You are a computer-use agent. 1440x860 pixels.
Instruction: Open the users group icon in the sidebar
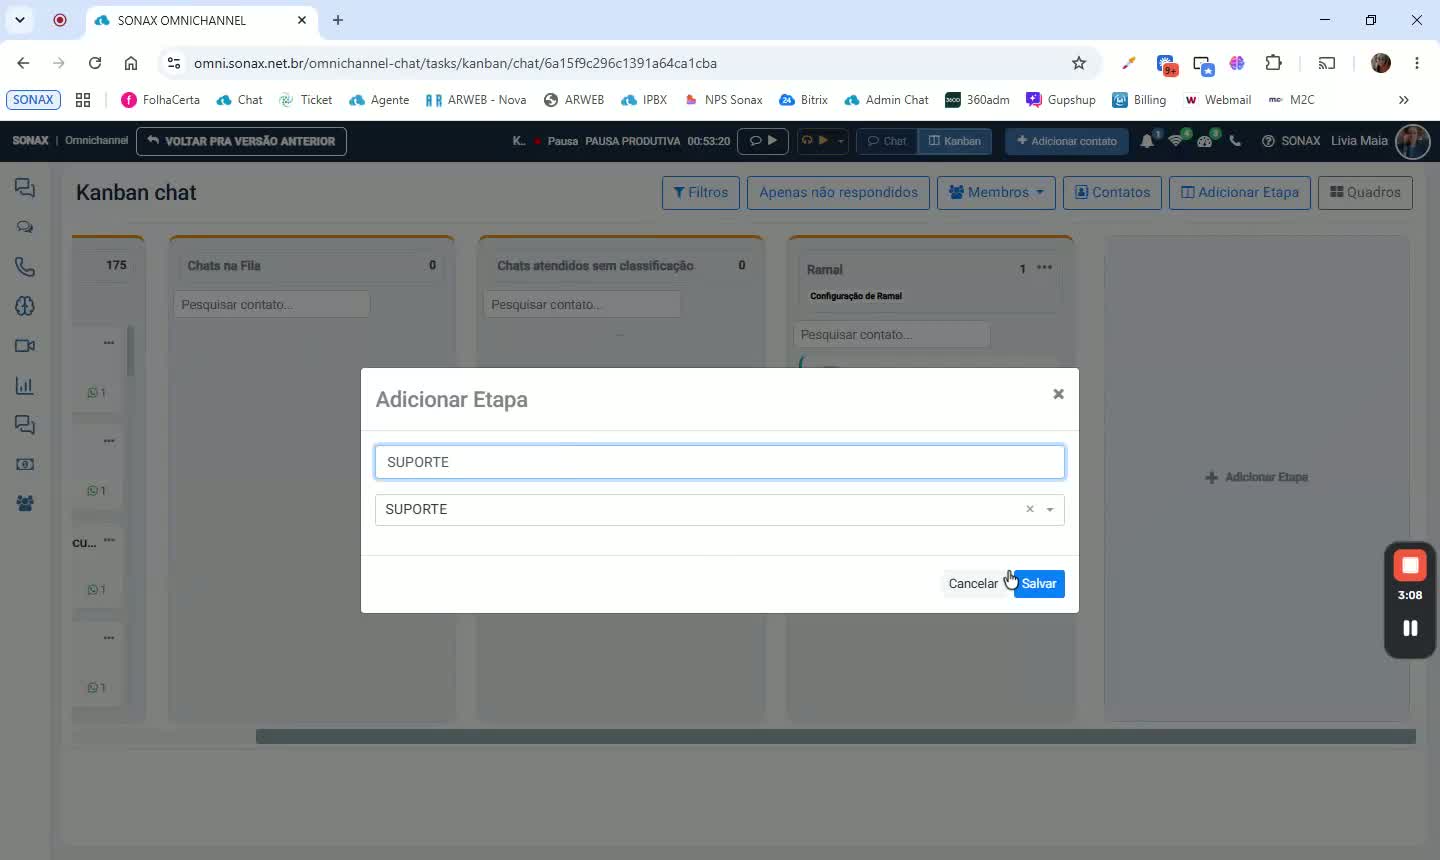(x=25, y=504)
